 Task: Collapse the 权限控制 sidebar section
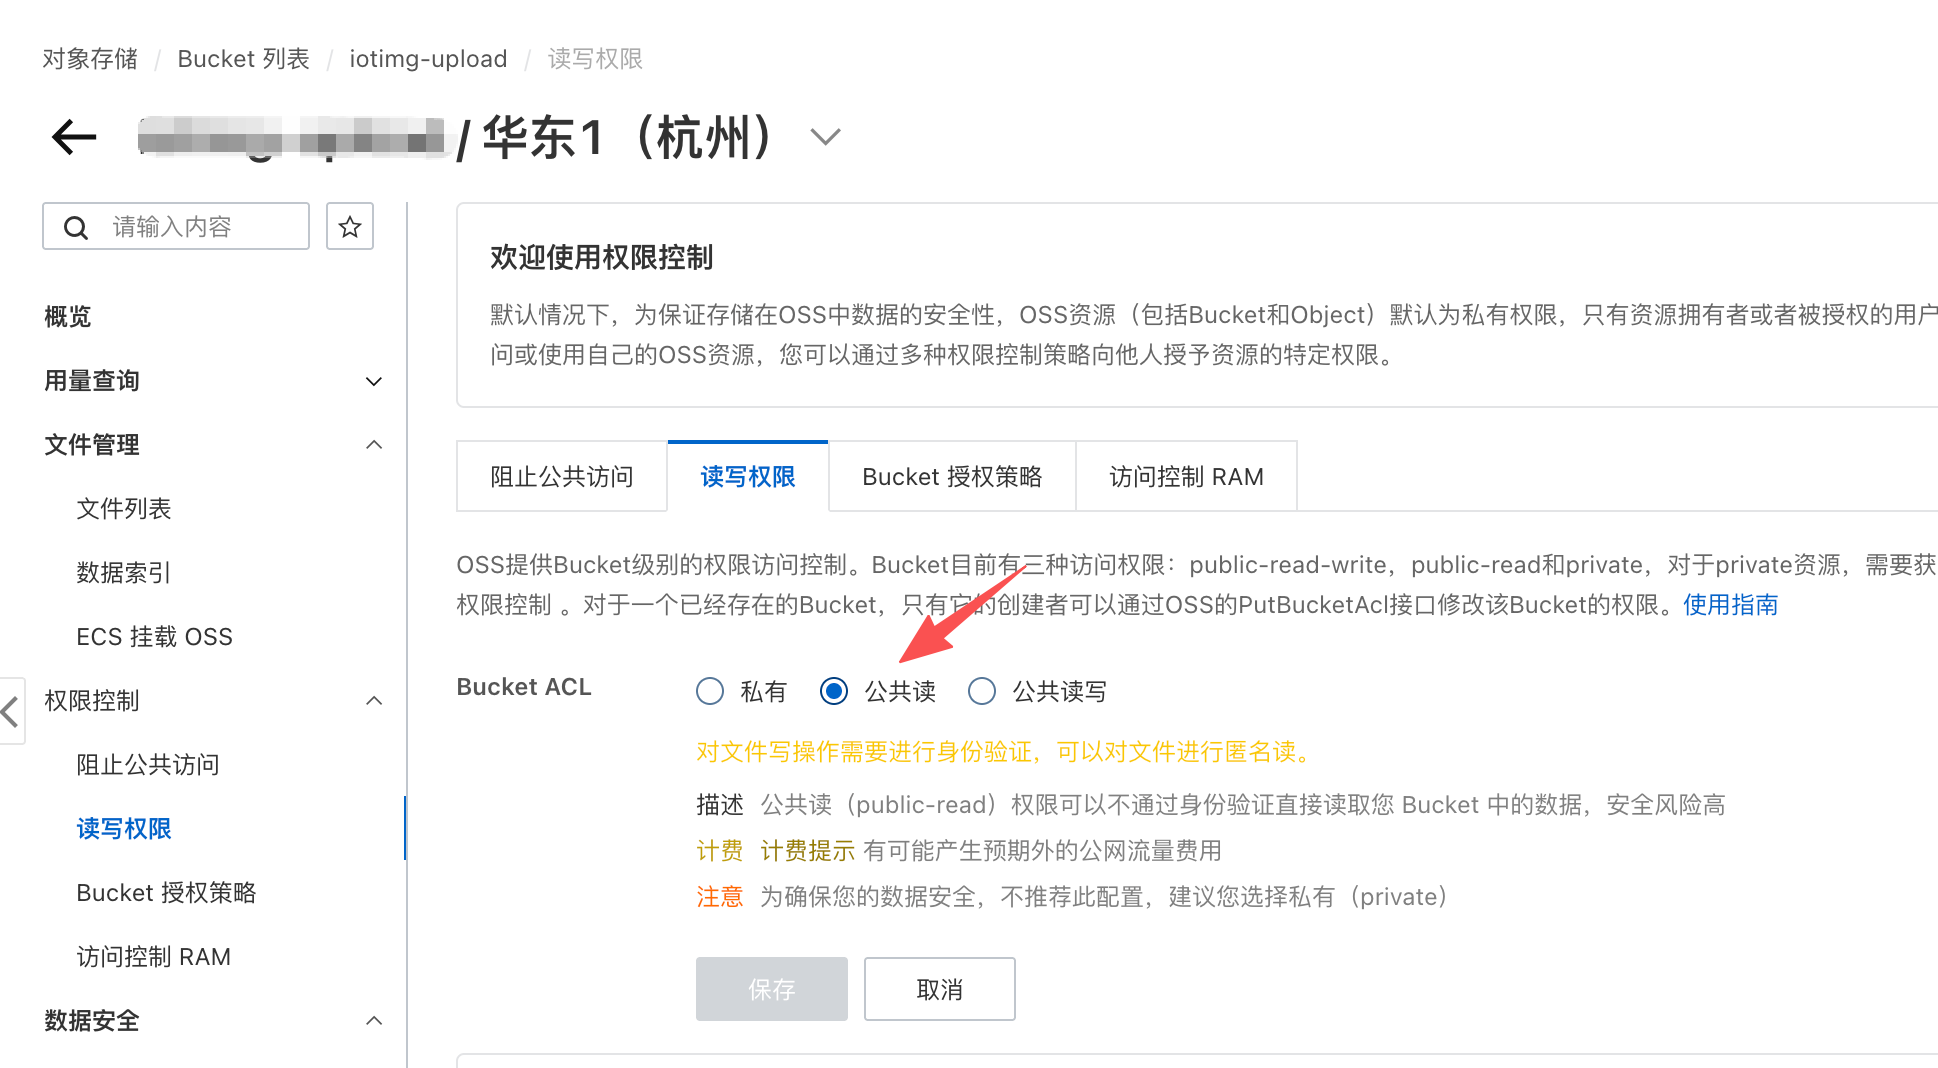374,701
